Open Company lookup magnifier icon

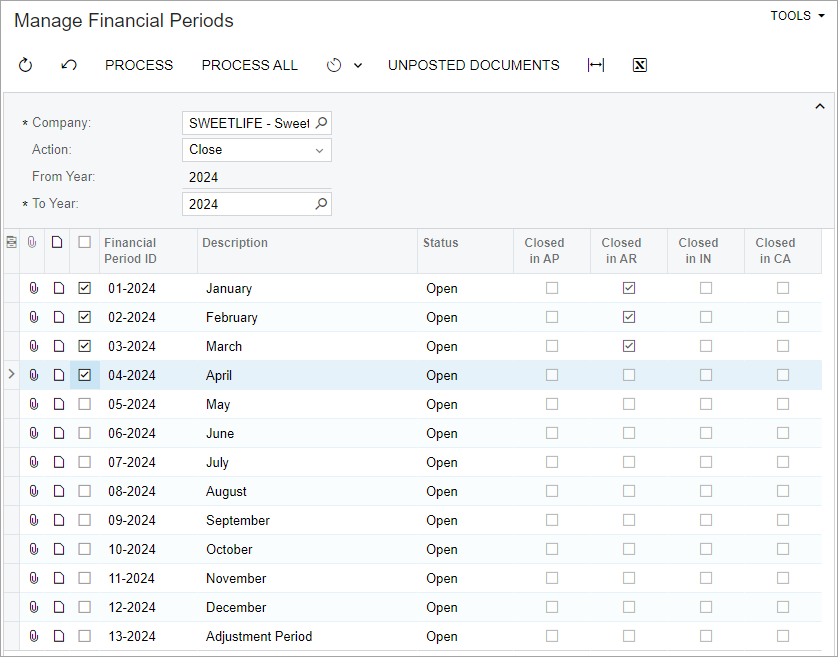point(321,123)
